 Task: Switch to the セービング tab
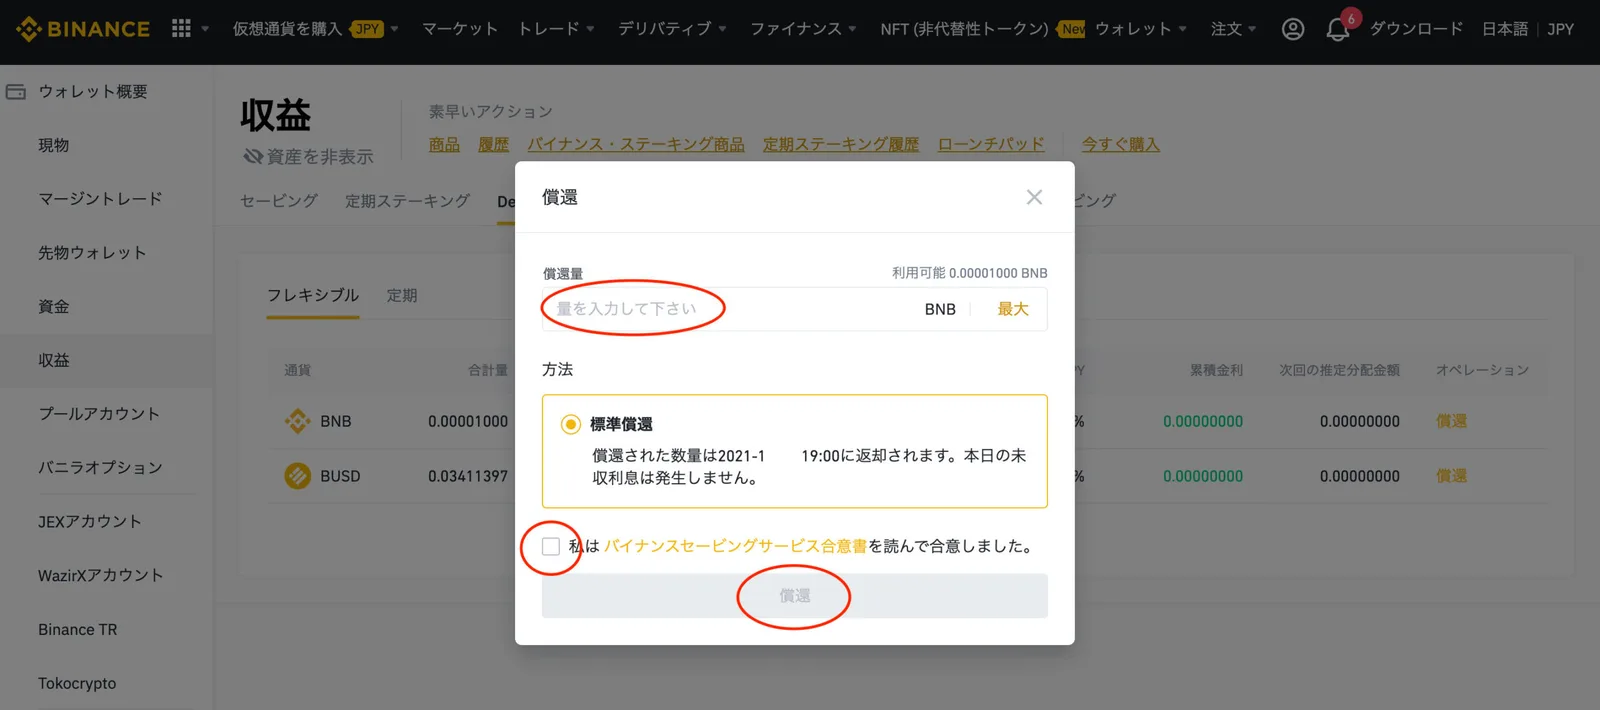pyautogui.click(x=279, y=201)
